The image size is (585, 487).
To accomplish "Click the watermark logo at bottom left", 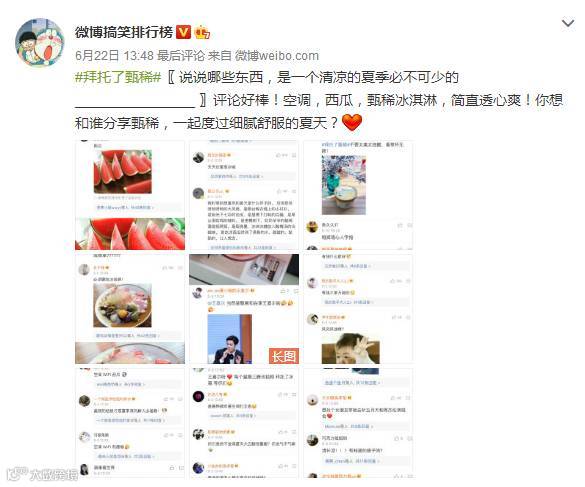I will coord(43,474).
